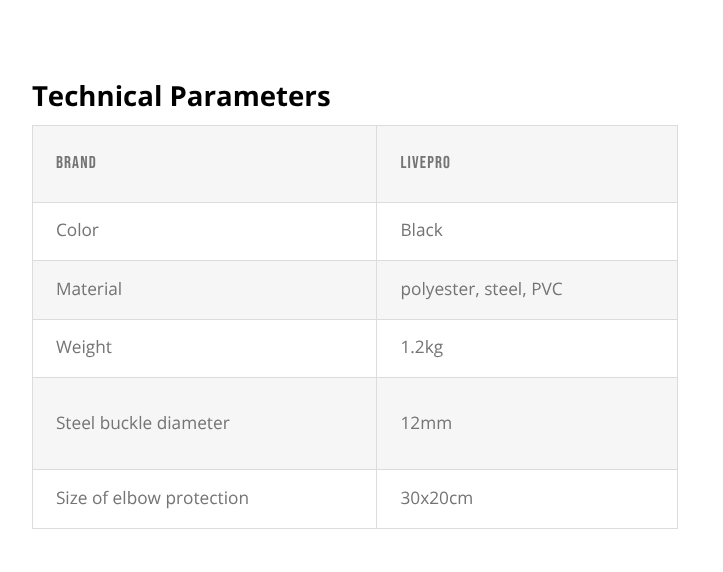The width and height of the screenshot is (723, 572).
Task: Click the 12mm diameter value
Action: click(x=426, y=423)
